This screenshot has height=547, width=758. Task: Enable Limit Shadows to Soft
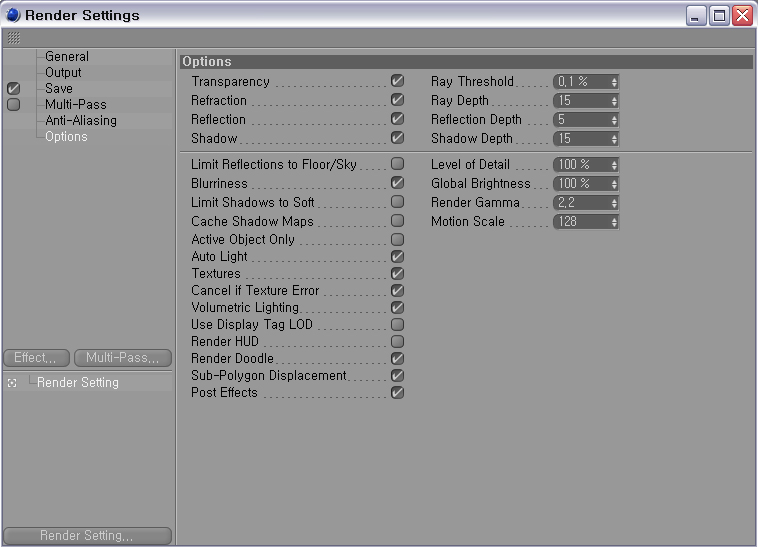tap(397, 201)
